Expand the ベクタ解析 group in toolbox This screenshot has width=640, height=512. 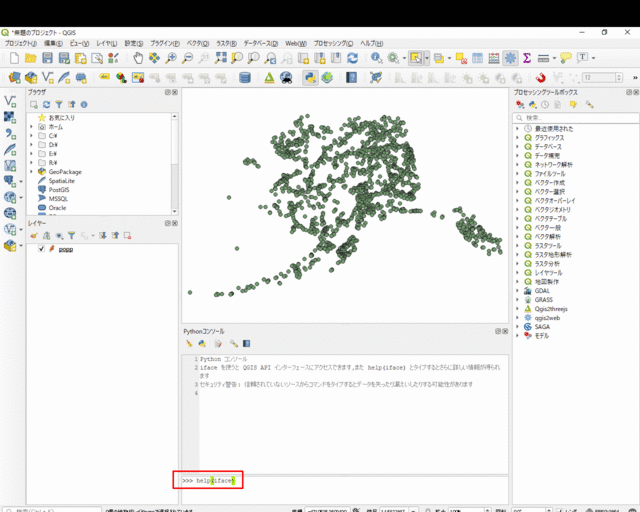[517, 236]
